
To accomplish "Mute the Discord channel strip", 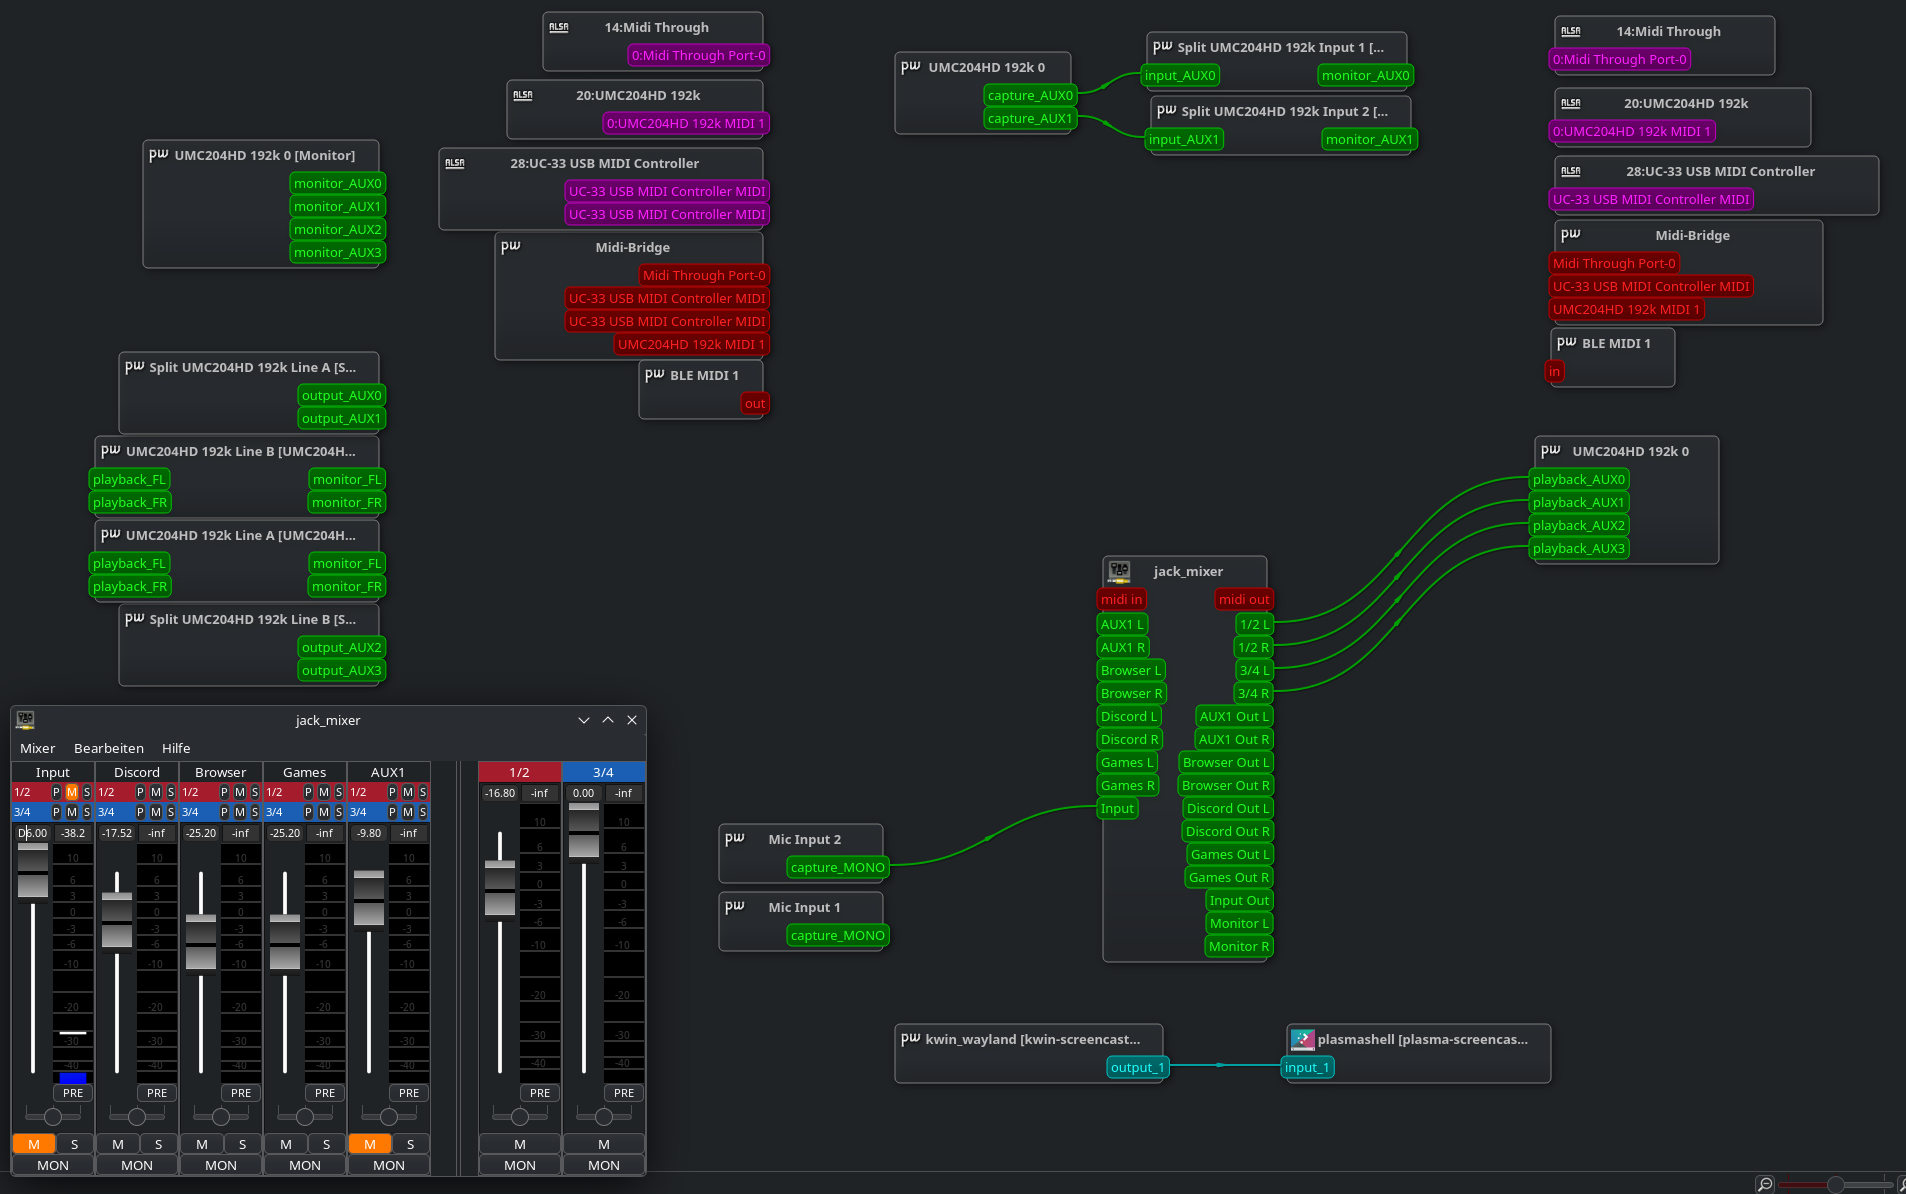I will click(x=118, y=1144).
